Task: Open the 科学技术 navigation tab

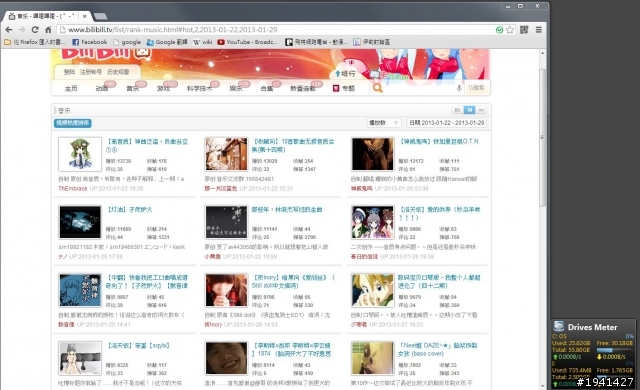Action: pyautogui.click(x=200, y=88)
